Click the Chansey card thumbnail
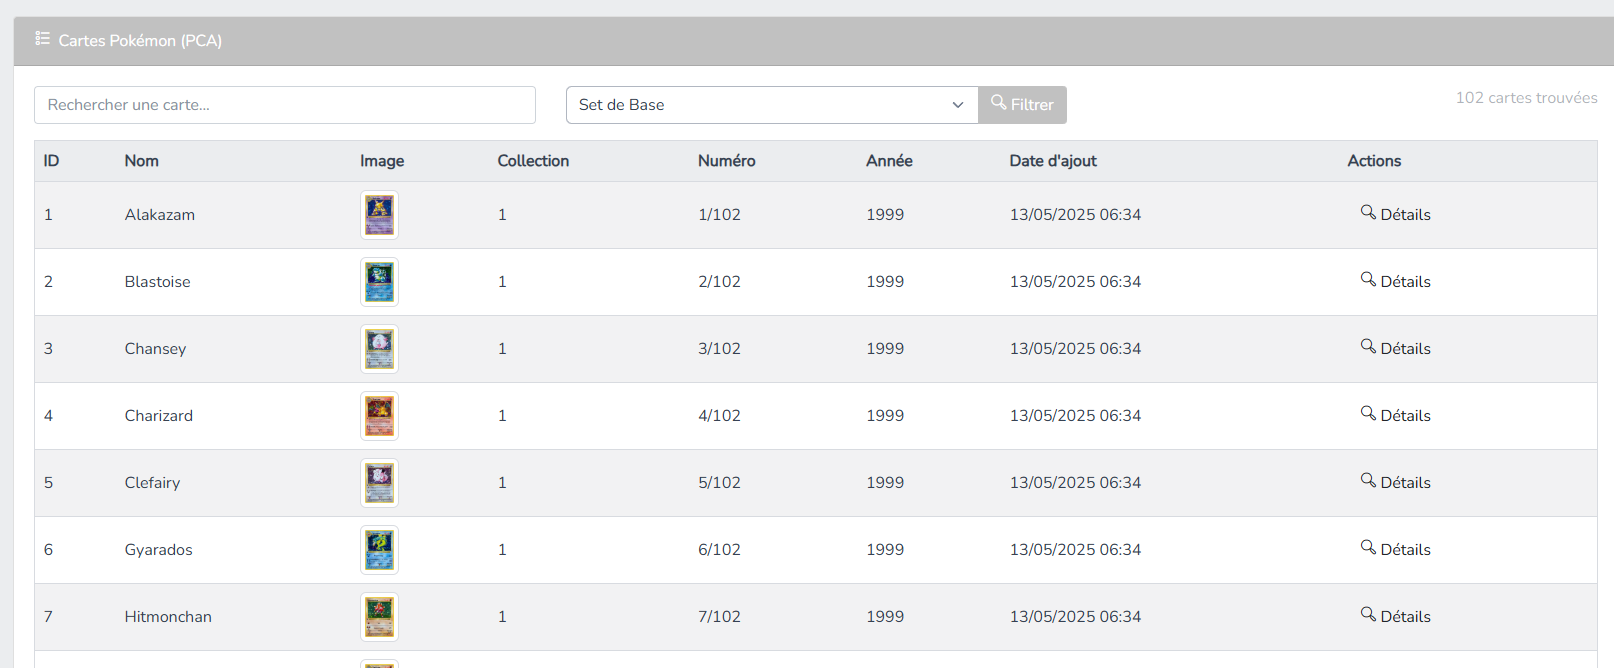The width and height of the screenshot is (1614, 668). 379,349
